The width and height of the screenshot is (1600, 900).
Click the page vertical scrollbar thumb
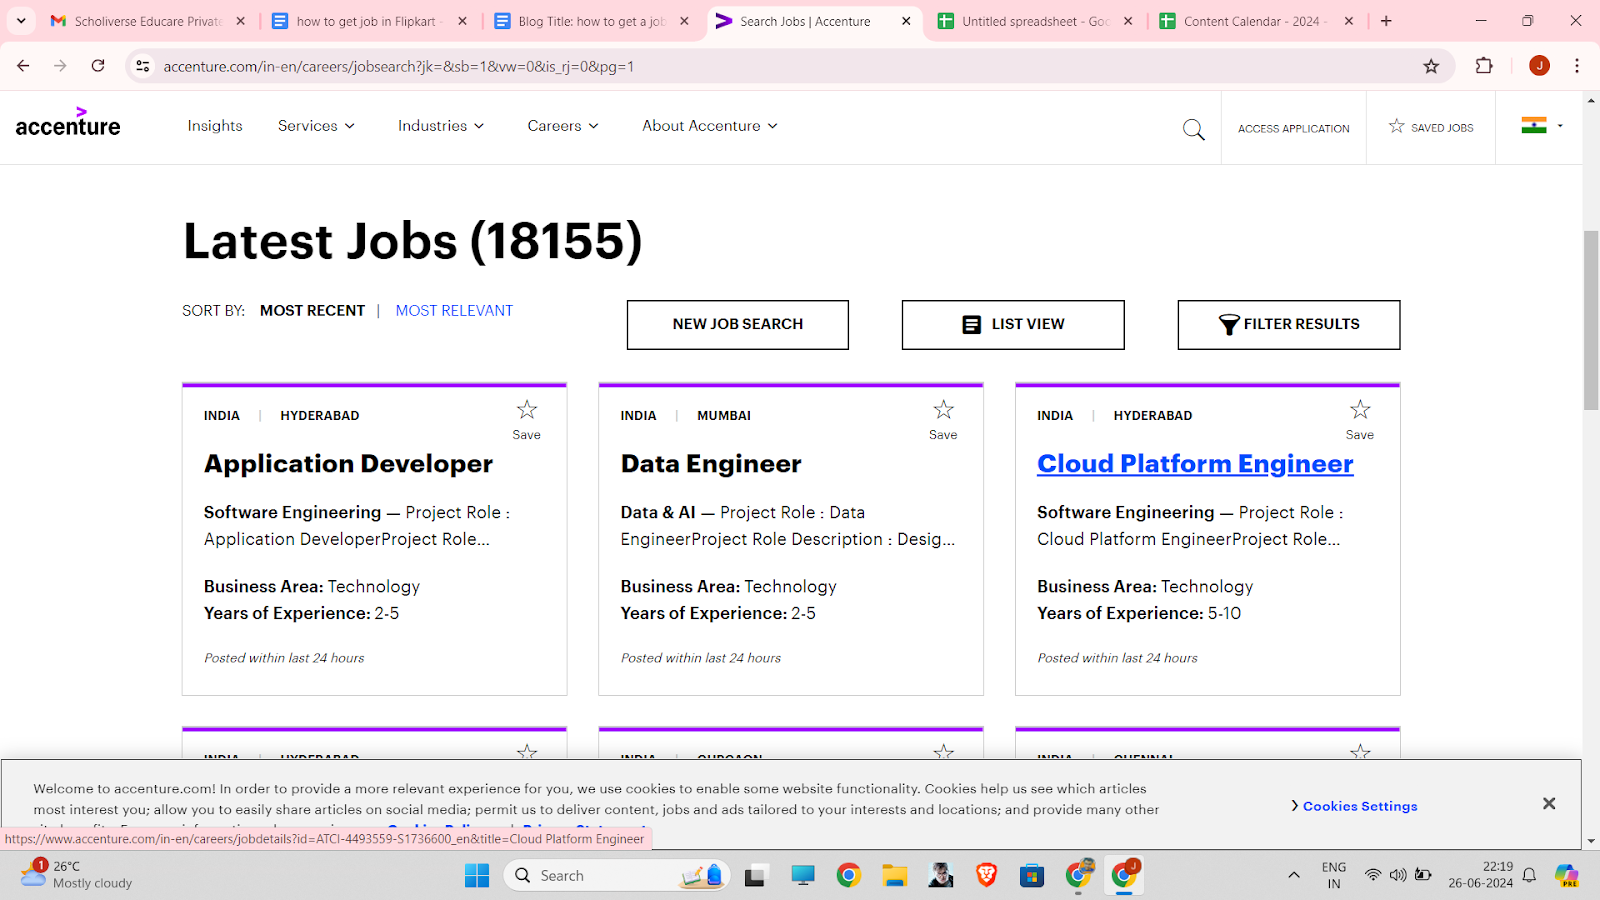click(1590, 320)
